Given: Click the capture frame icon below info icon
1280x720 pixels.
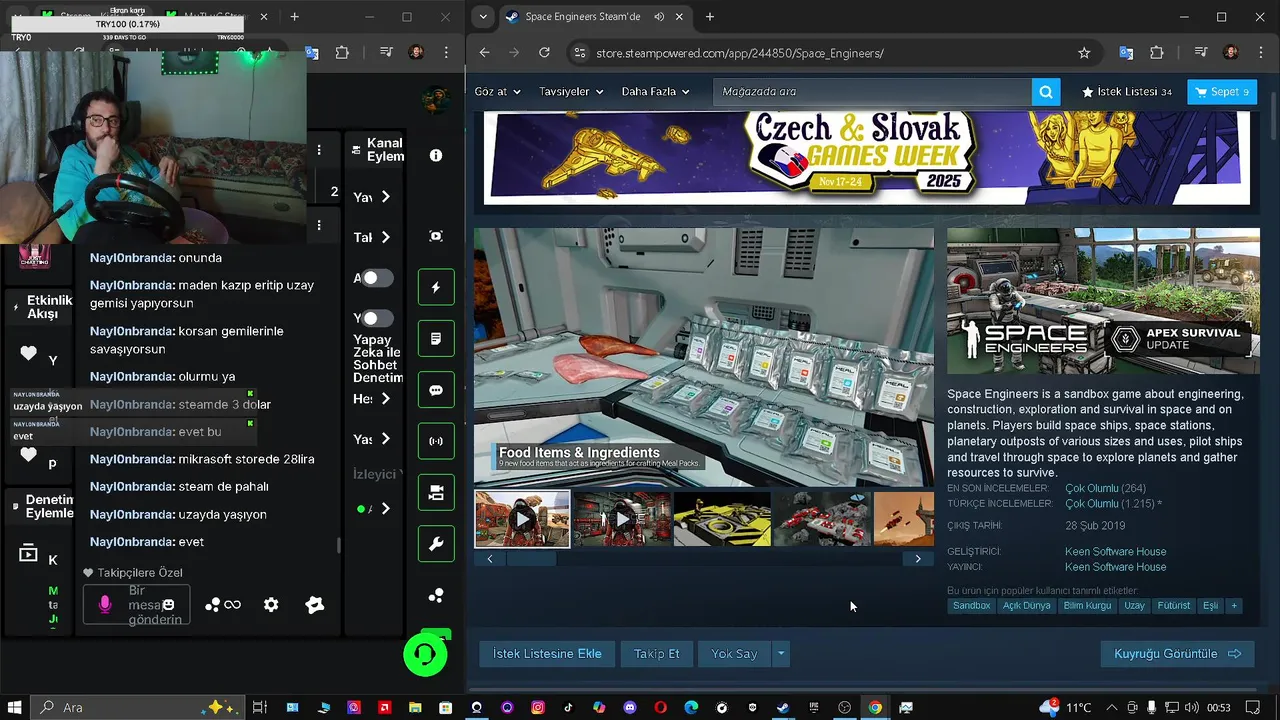Looking at the screenshot, I should (x=436, y=236).
